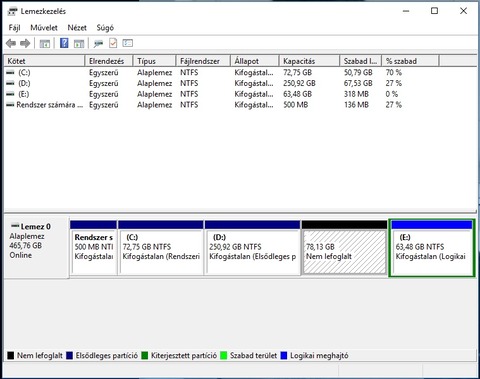The width and height of the screenshot is (480, 379).
Task: Sort by Típus column header
Action: pos(154,61)
